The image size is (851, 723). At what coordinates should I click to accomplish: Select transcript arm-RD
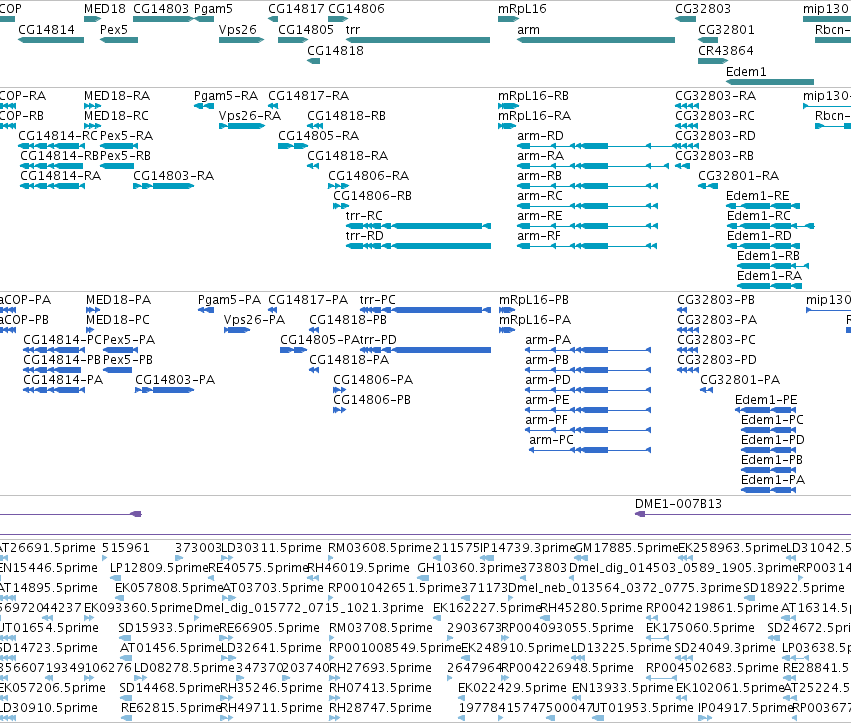(541, 136)
